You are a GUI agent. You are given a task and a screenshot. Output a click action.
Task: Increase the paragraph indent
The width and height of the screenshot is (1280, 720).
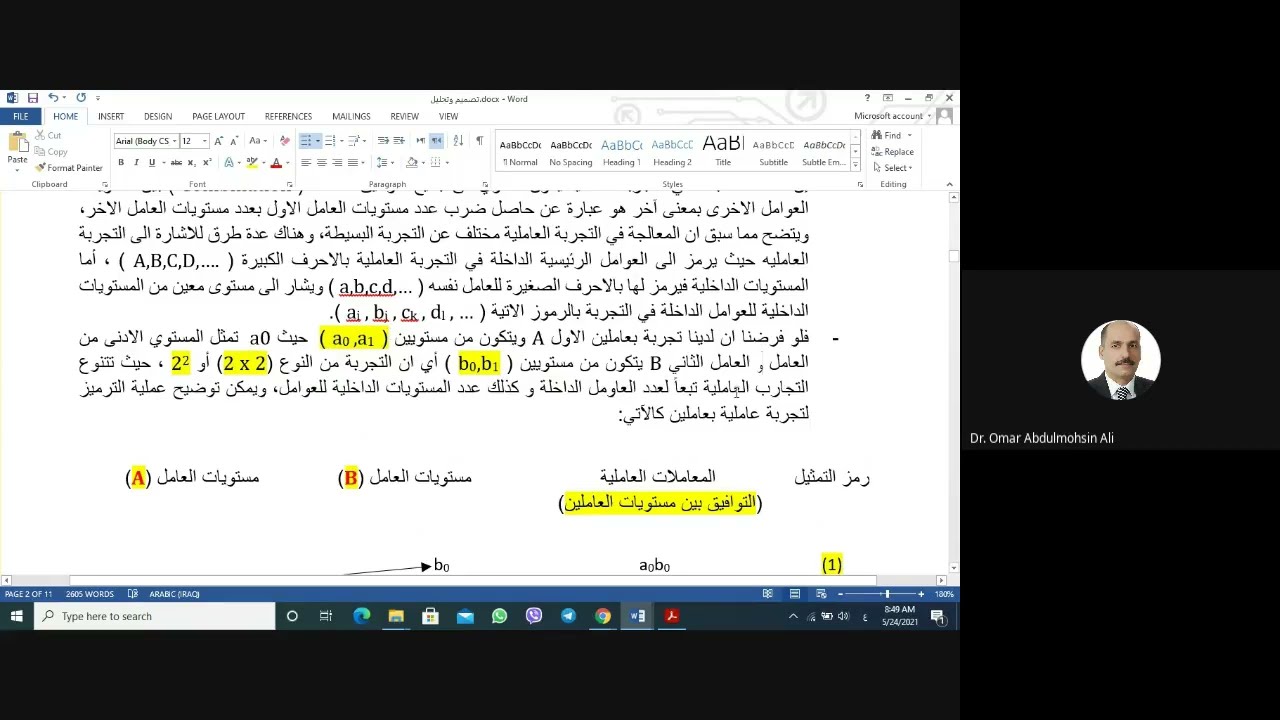(399, 141)
